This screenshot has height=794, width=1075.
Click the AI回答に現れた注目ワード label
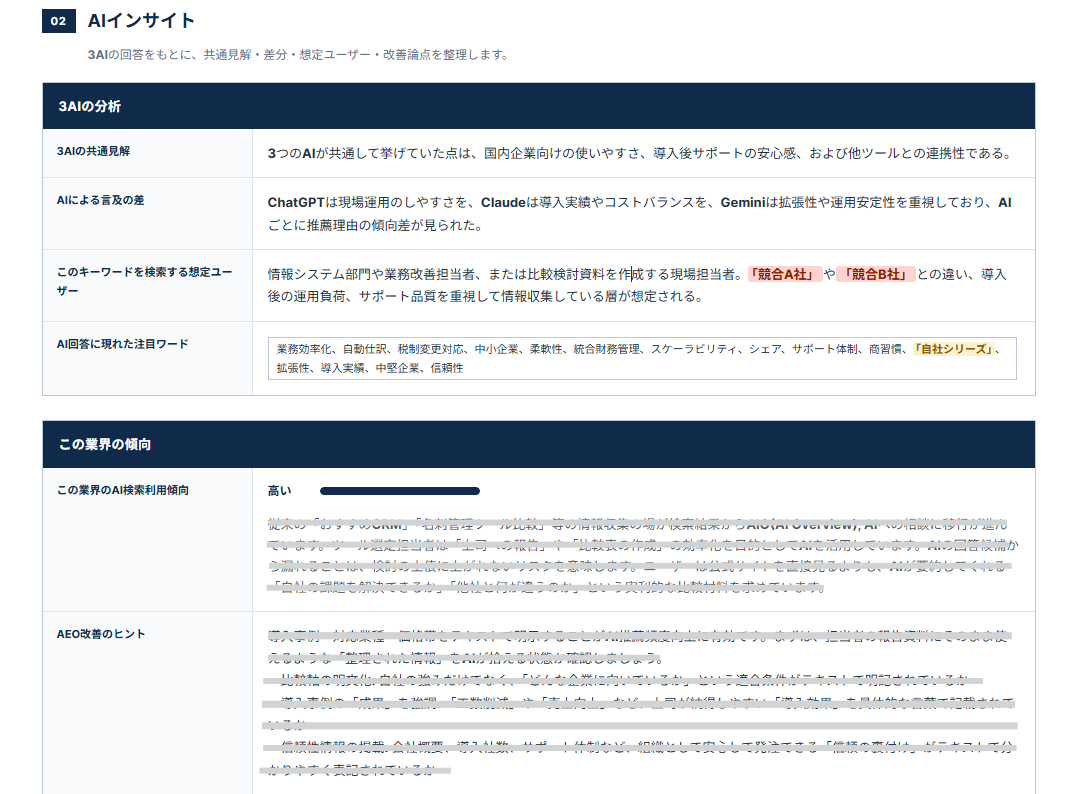[122, 344]
